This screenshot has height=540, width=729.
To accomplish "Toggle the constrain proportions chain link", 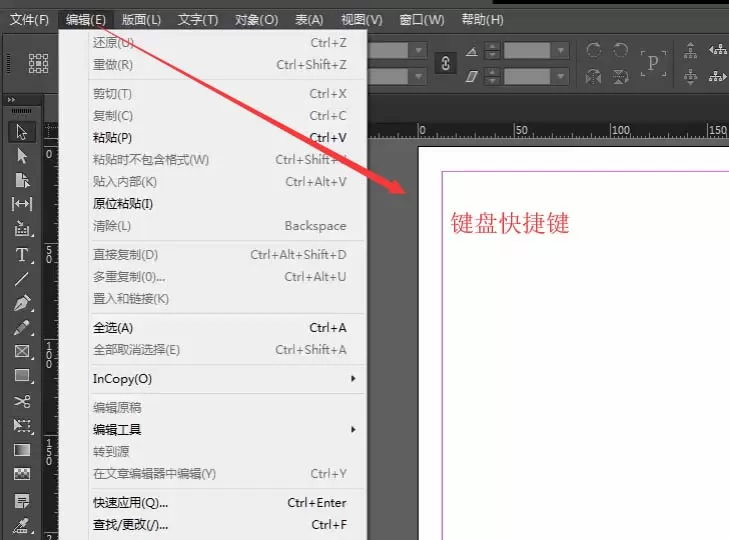I will coord(445,63).
